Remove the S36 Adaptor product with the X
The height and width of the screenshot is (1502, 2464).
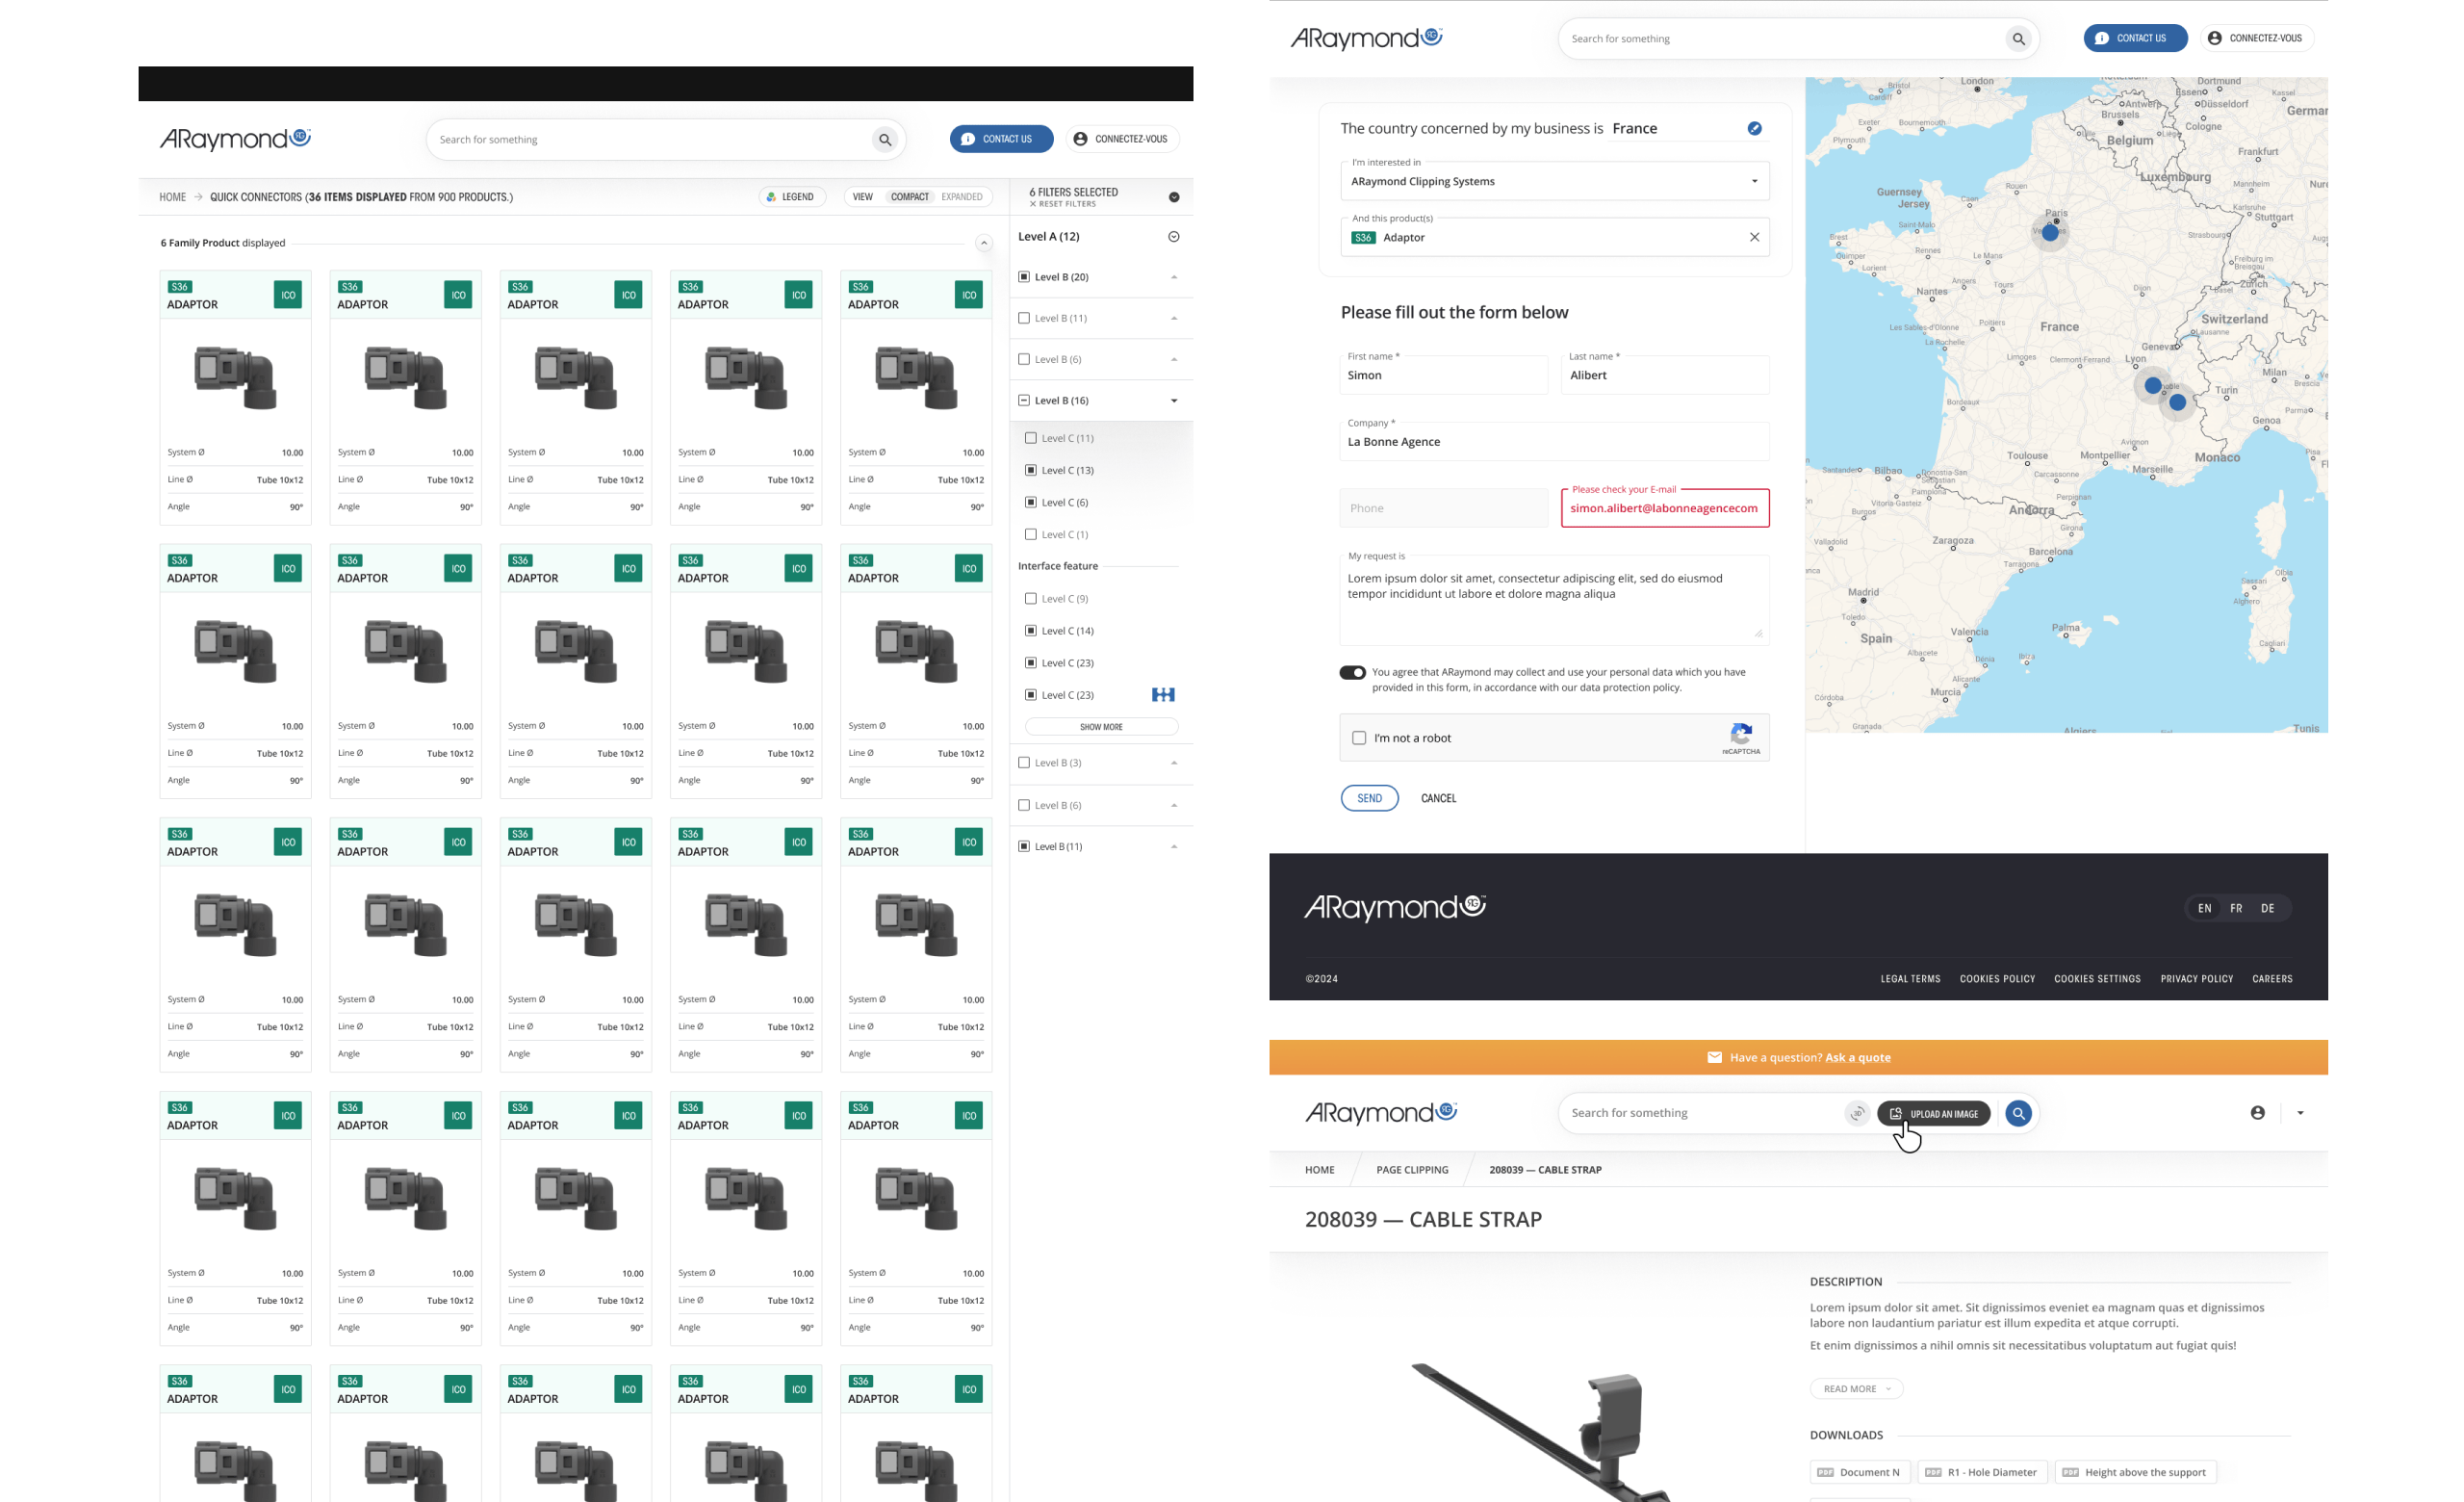(x=1754, y=237)
